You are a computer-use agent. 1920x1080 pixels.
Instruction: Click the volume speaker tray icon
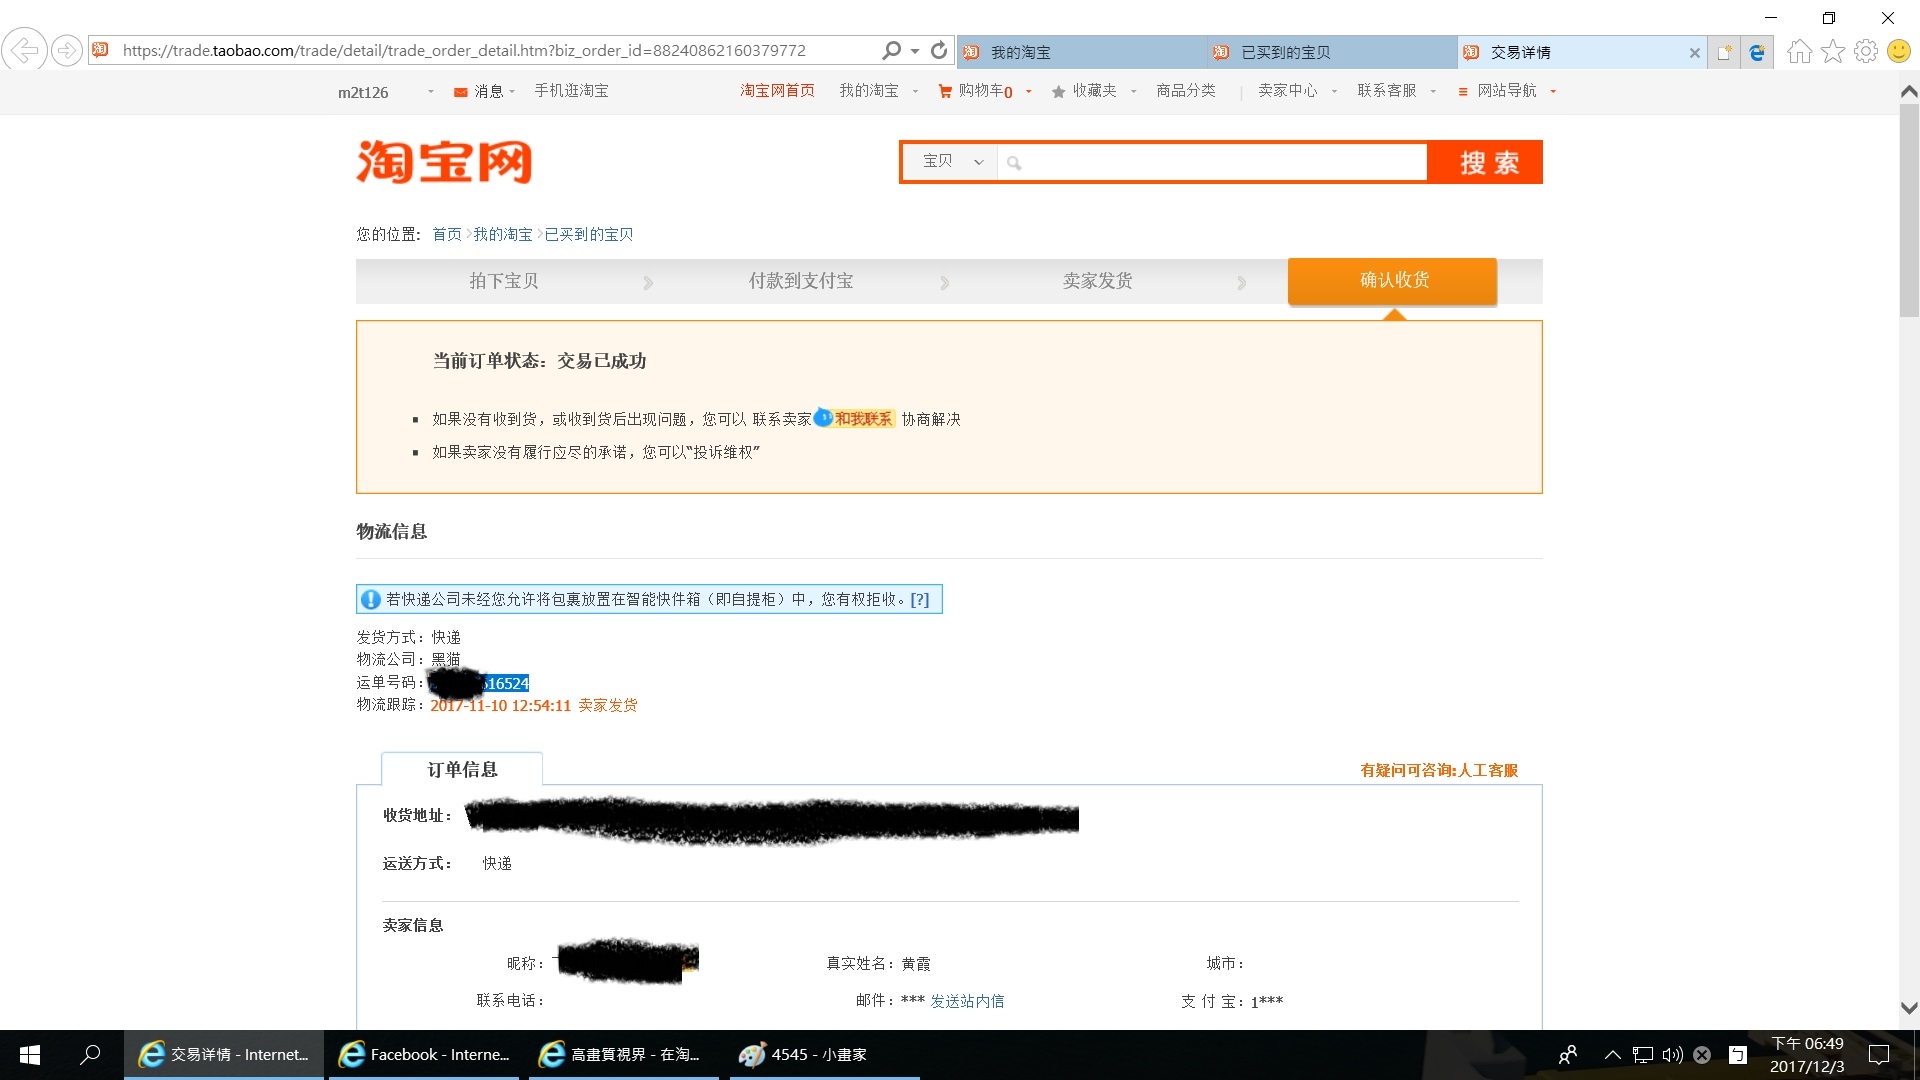click(x=1672, y=1054)
